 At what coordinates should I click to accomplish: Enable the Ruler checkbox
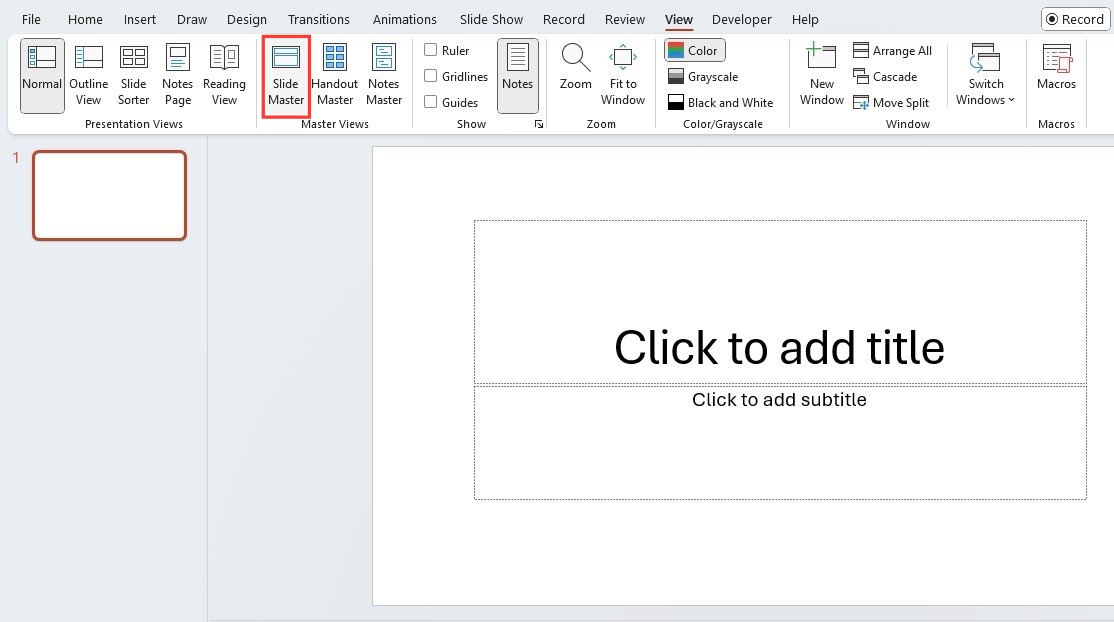pos(431,50)
